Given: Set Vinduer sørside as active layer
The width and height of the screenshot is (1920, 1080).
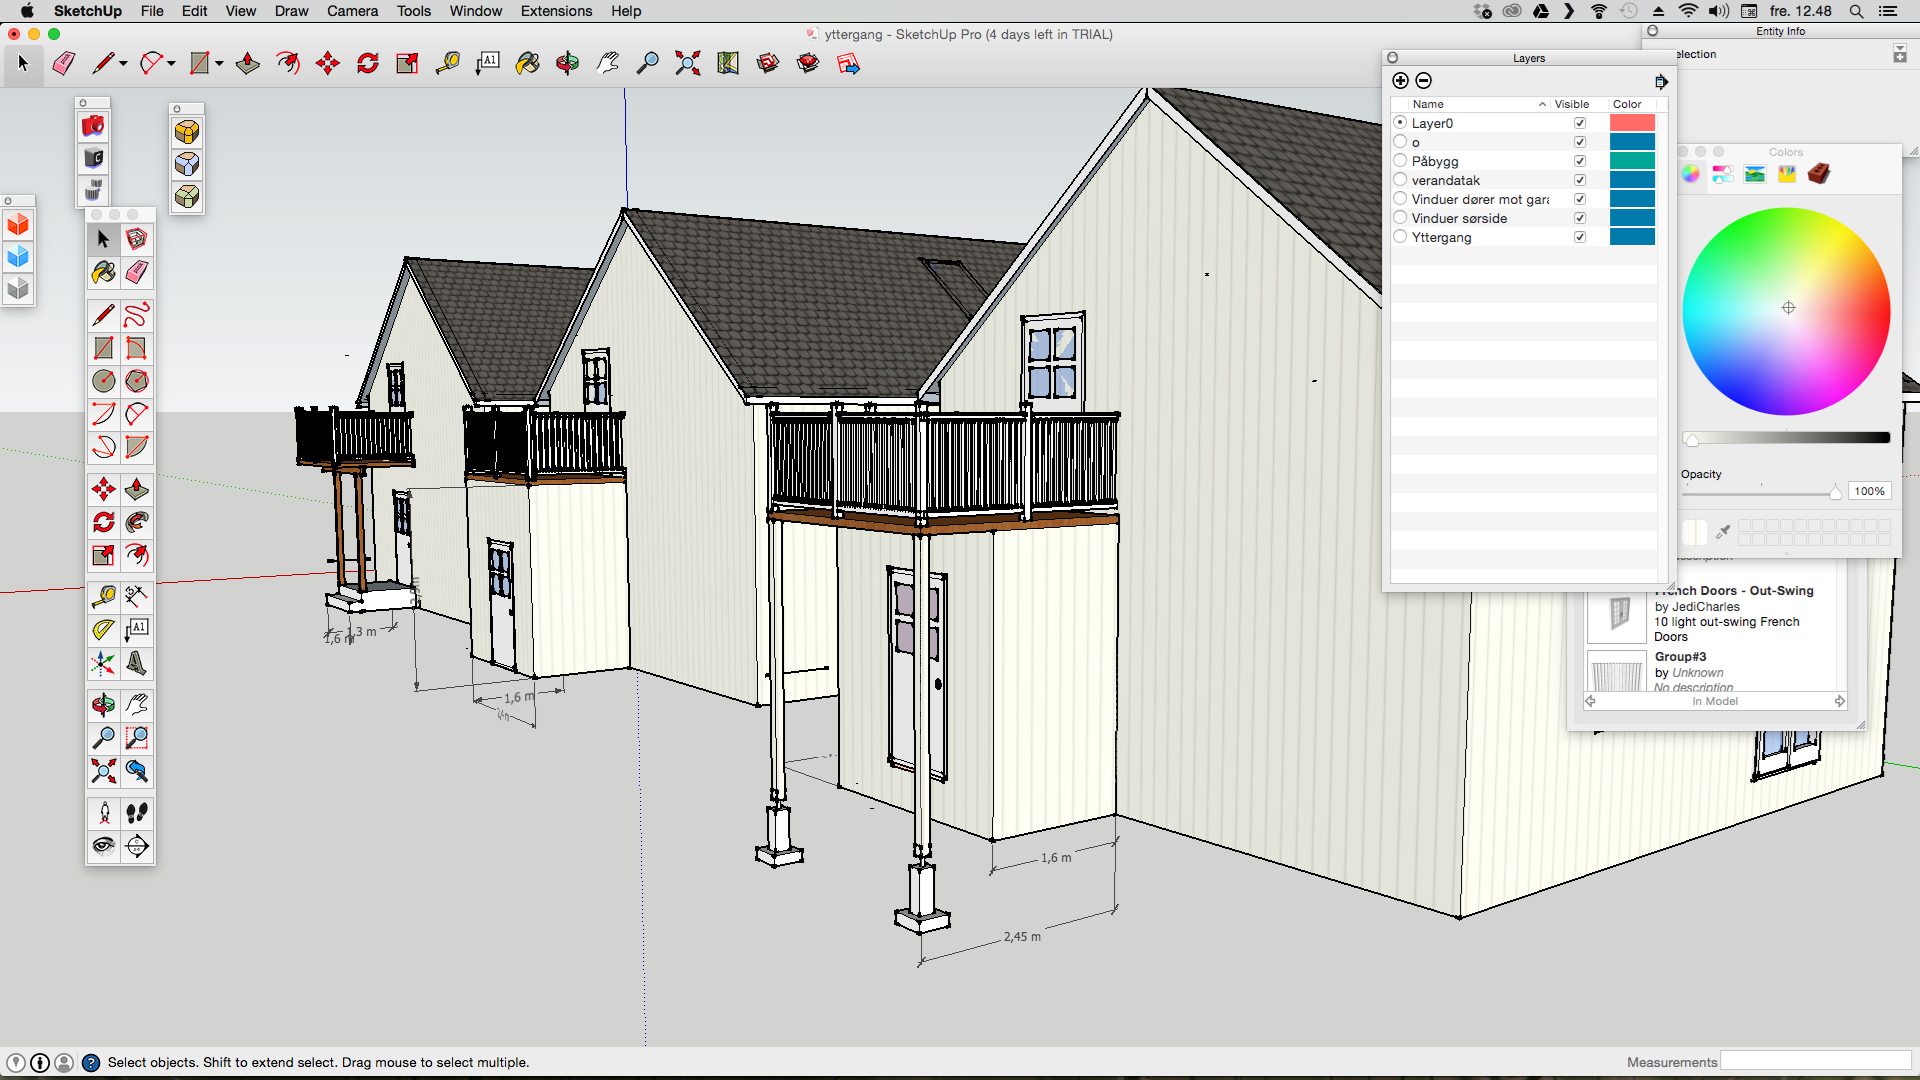Looking at the screenshot, I should (x=1400, y=218).
